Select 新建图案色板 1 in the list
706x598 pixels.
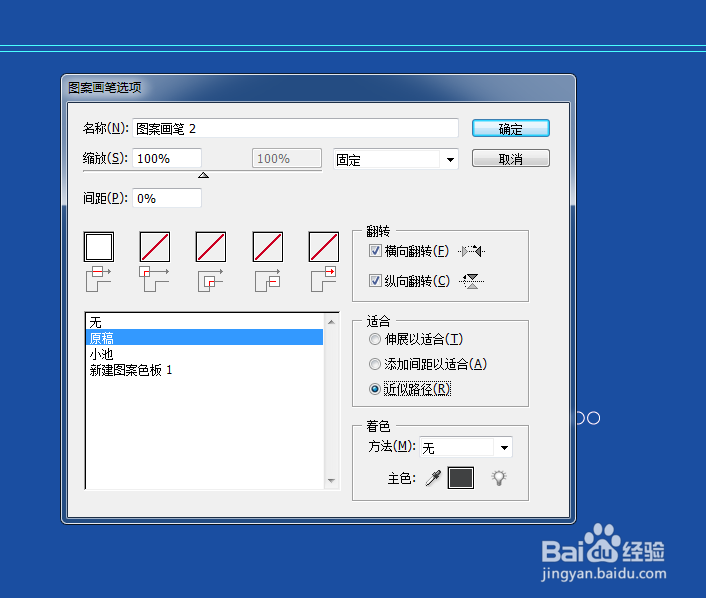(204, 370)
